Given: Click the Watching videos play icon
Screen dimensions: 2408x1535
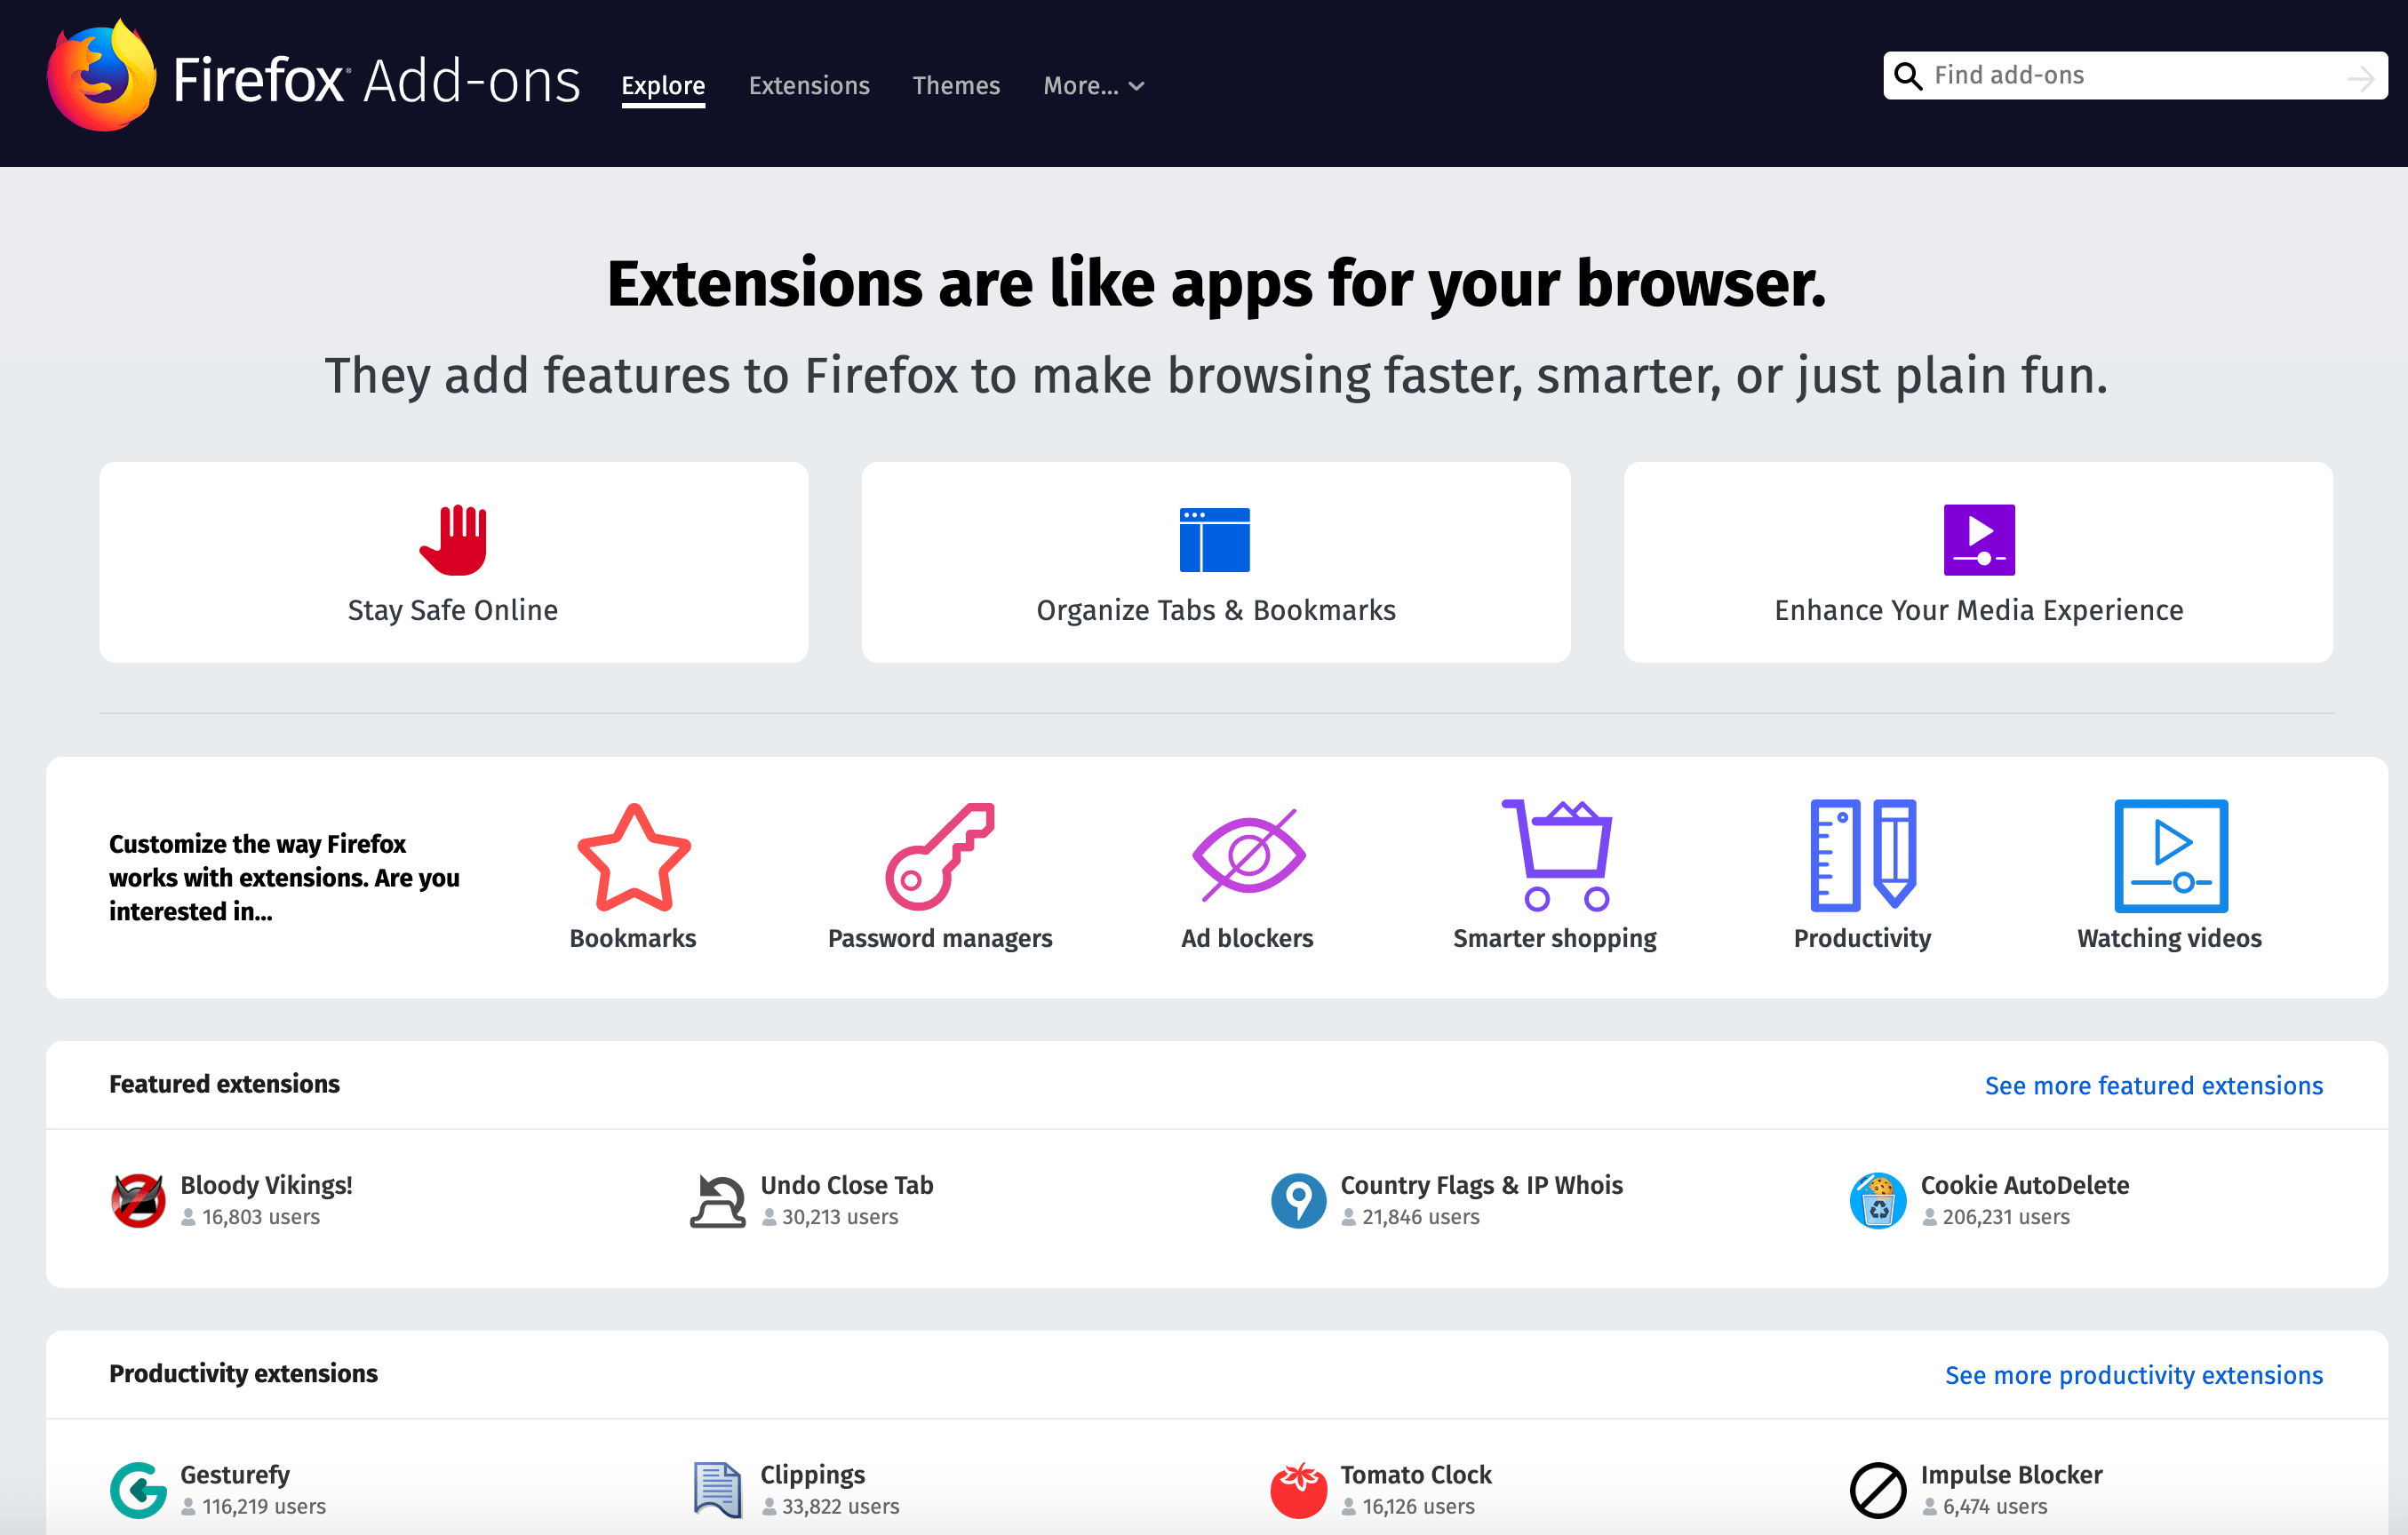Looking at the screenshot, I should [2171, 856].
